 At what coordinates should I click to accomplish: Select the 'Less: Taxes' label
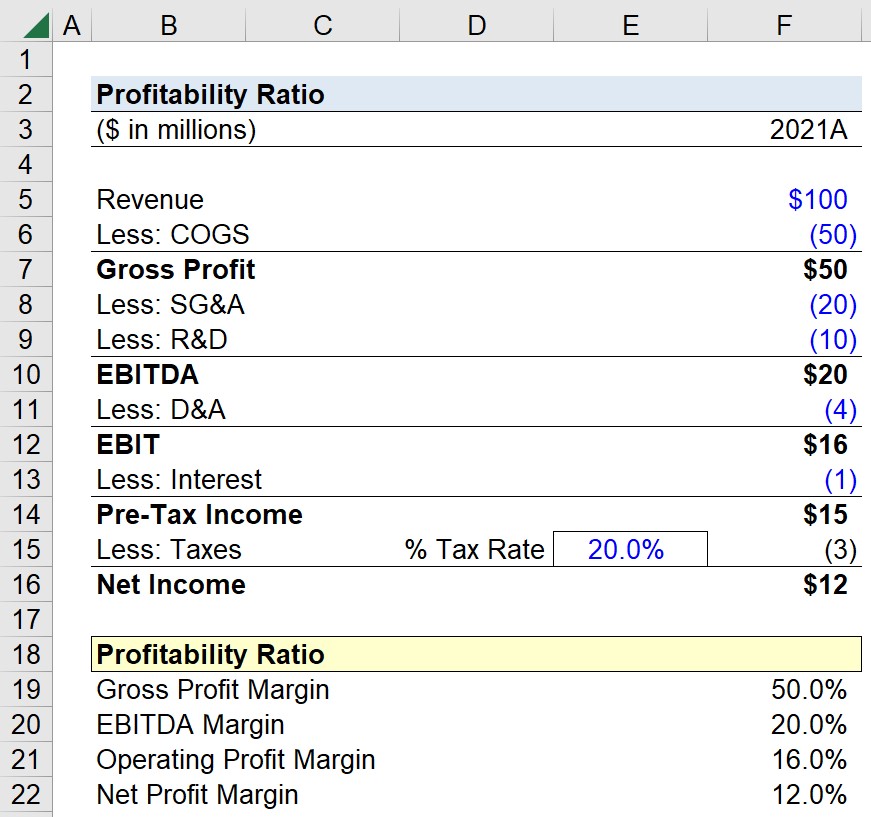coord(169,549)
